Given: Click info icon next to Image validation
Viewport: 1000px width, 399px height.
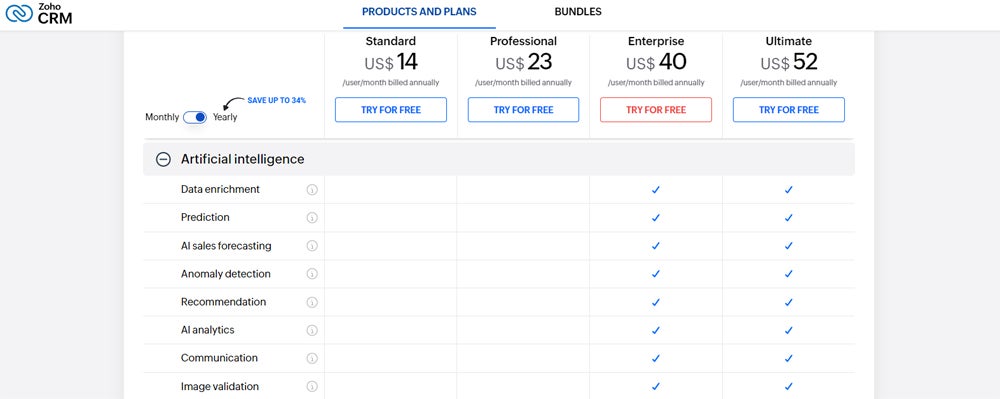Looking at the screenshot, I should click(x=312, y=386).
